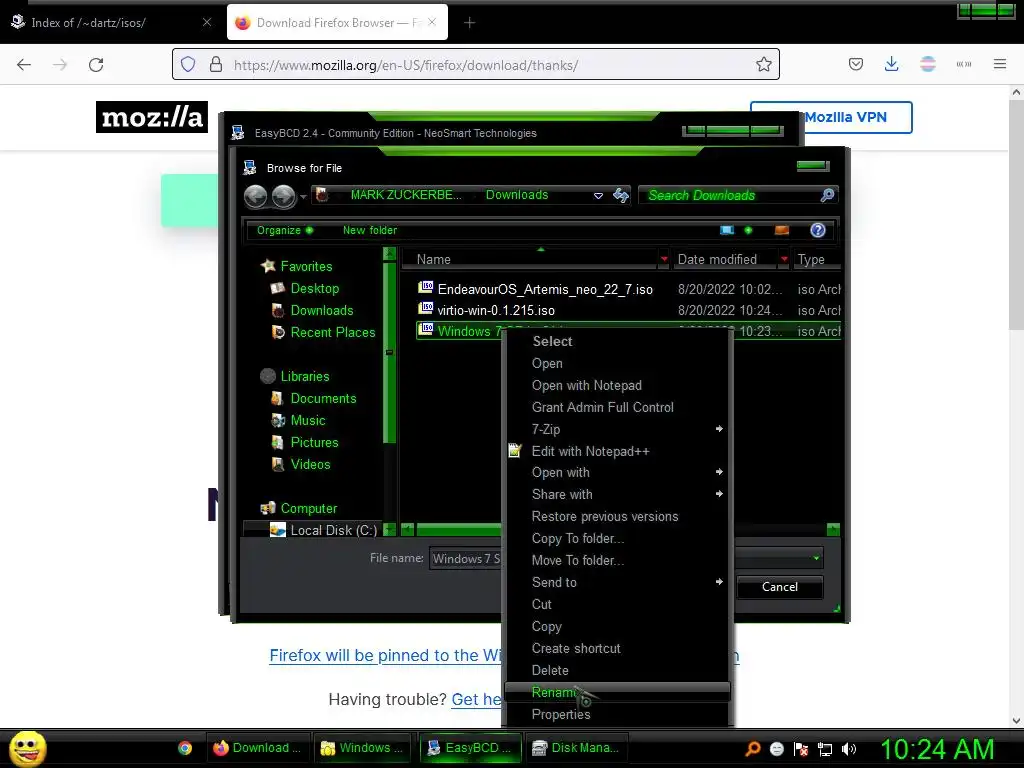Choose Open in context menu
Image resolution: width=1024 pixels, height=768 pixels.
tap(616, 364)
